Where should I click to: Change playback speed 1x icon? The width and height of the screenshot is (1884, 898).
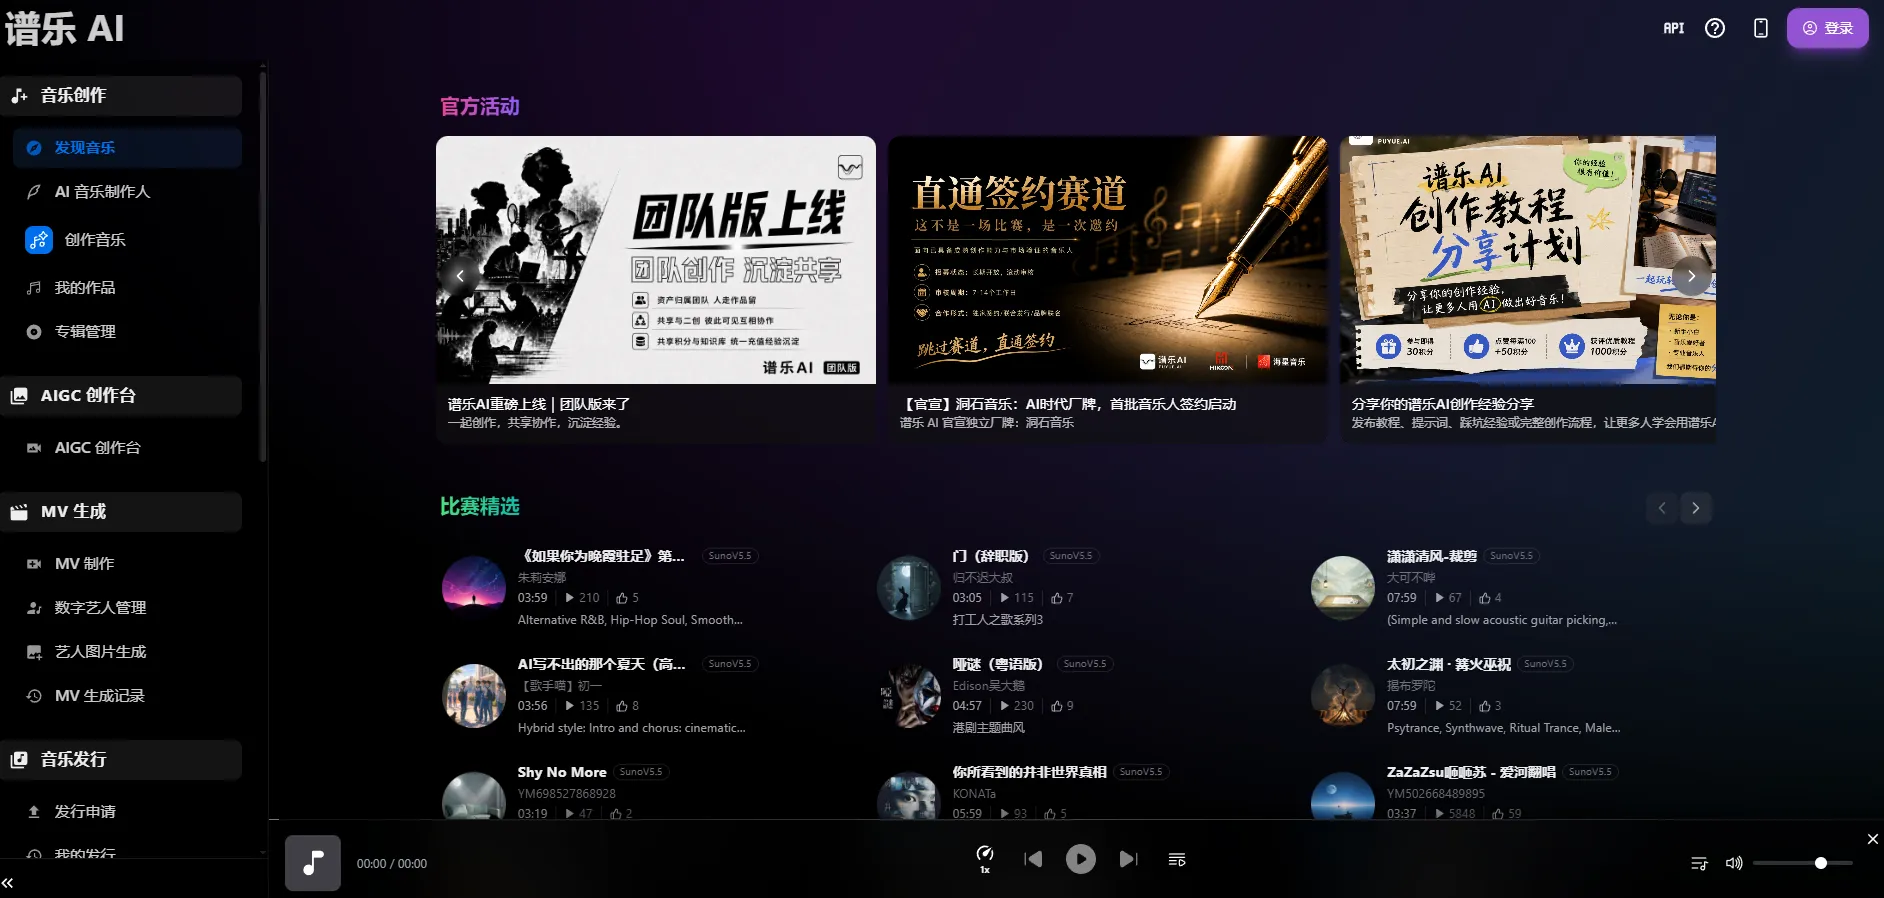tap(985, 859)
